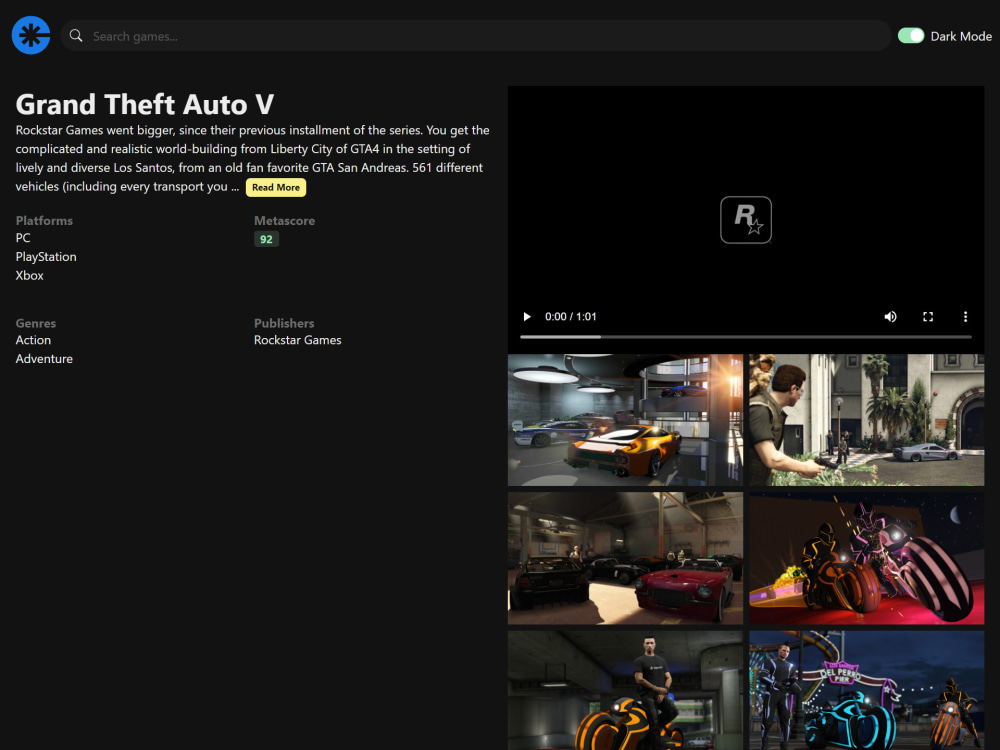Click the Xbox platform entry
Image resolution: width=1000 pixels, height=750 pixels.
[x=29, y=276]
